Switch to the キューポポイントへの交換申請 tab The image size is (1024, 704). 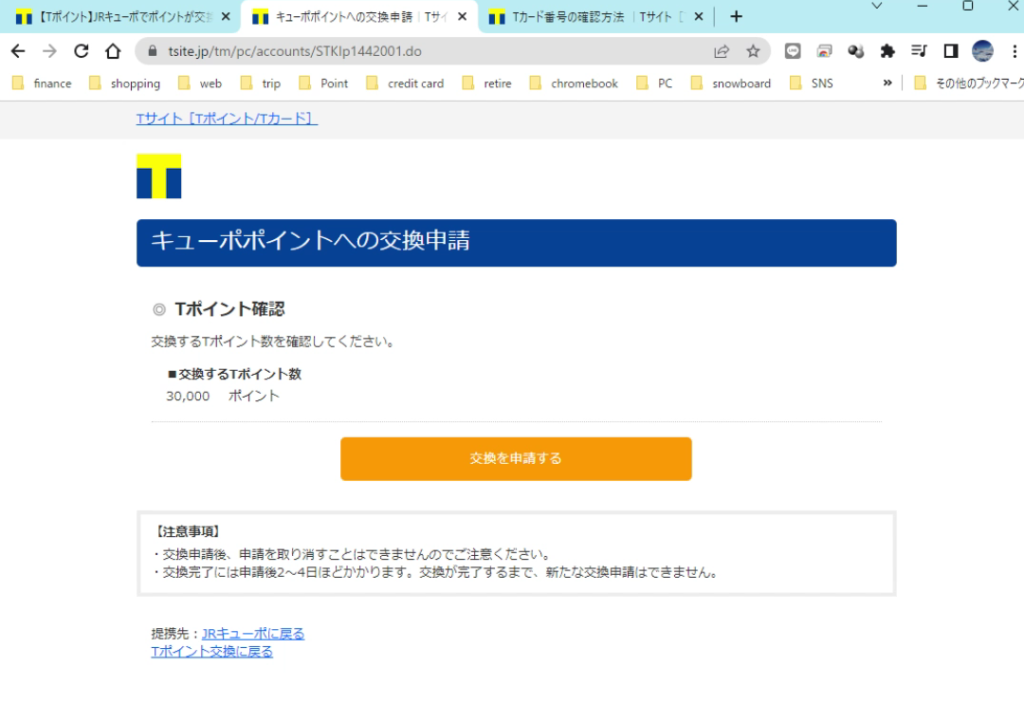pyautogui.click(x=358, y=16)
